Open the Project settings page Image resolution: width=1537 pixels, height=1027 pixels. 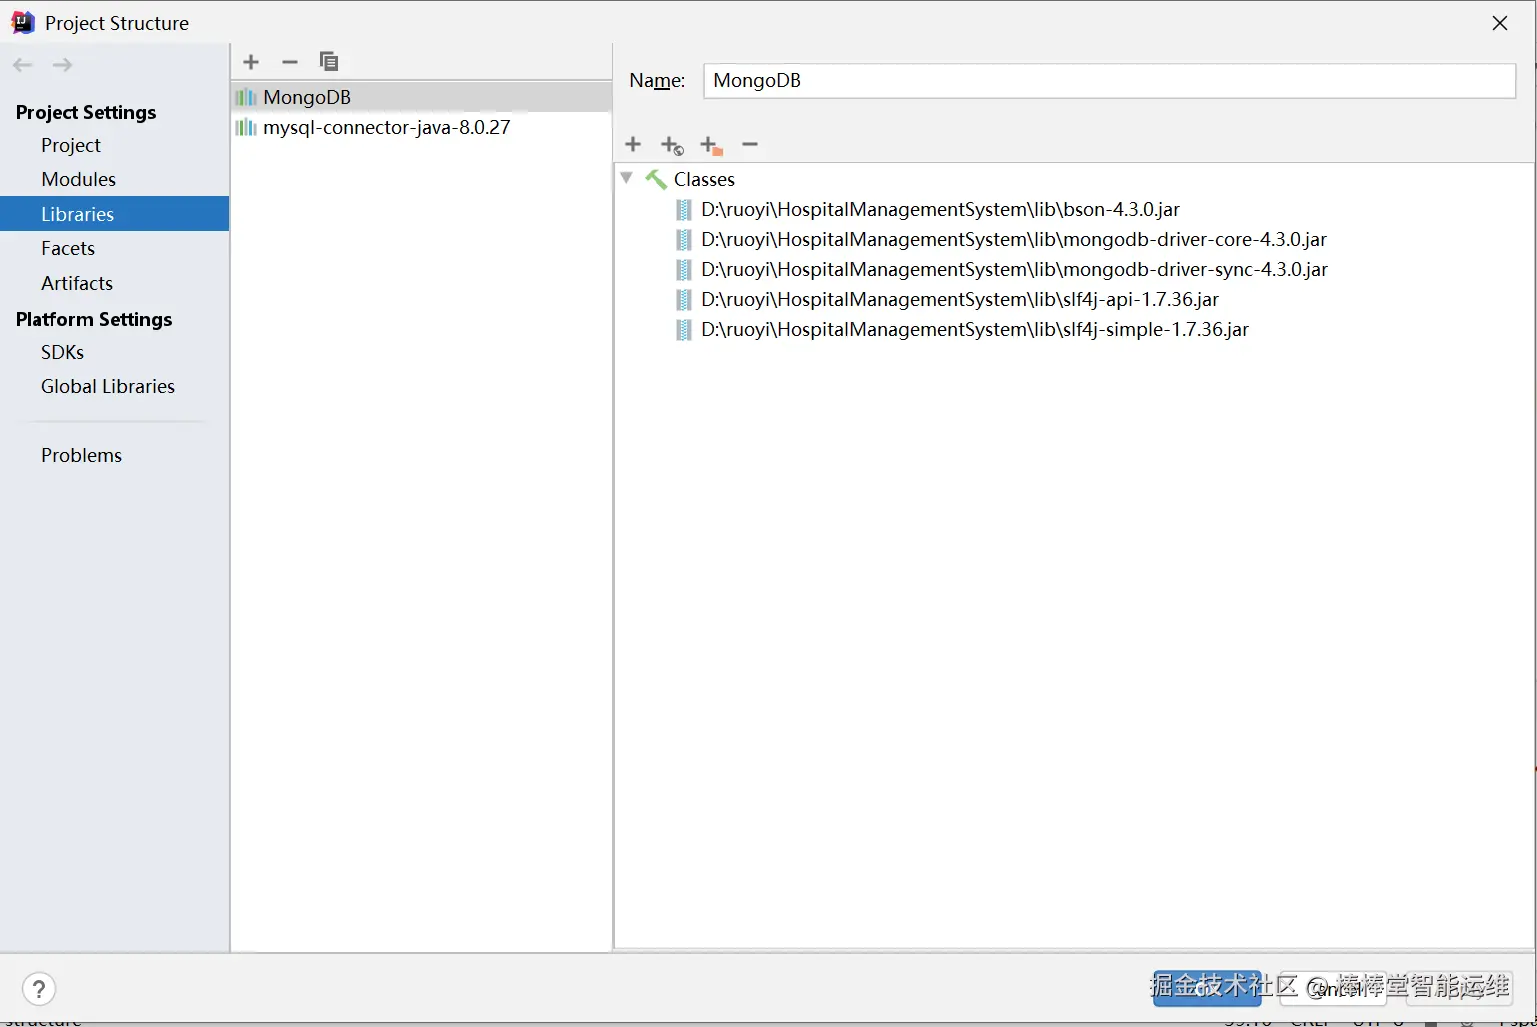[x=71, y=145]
